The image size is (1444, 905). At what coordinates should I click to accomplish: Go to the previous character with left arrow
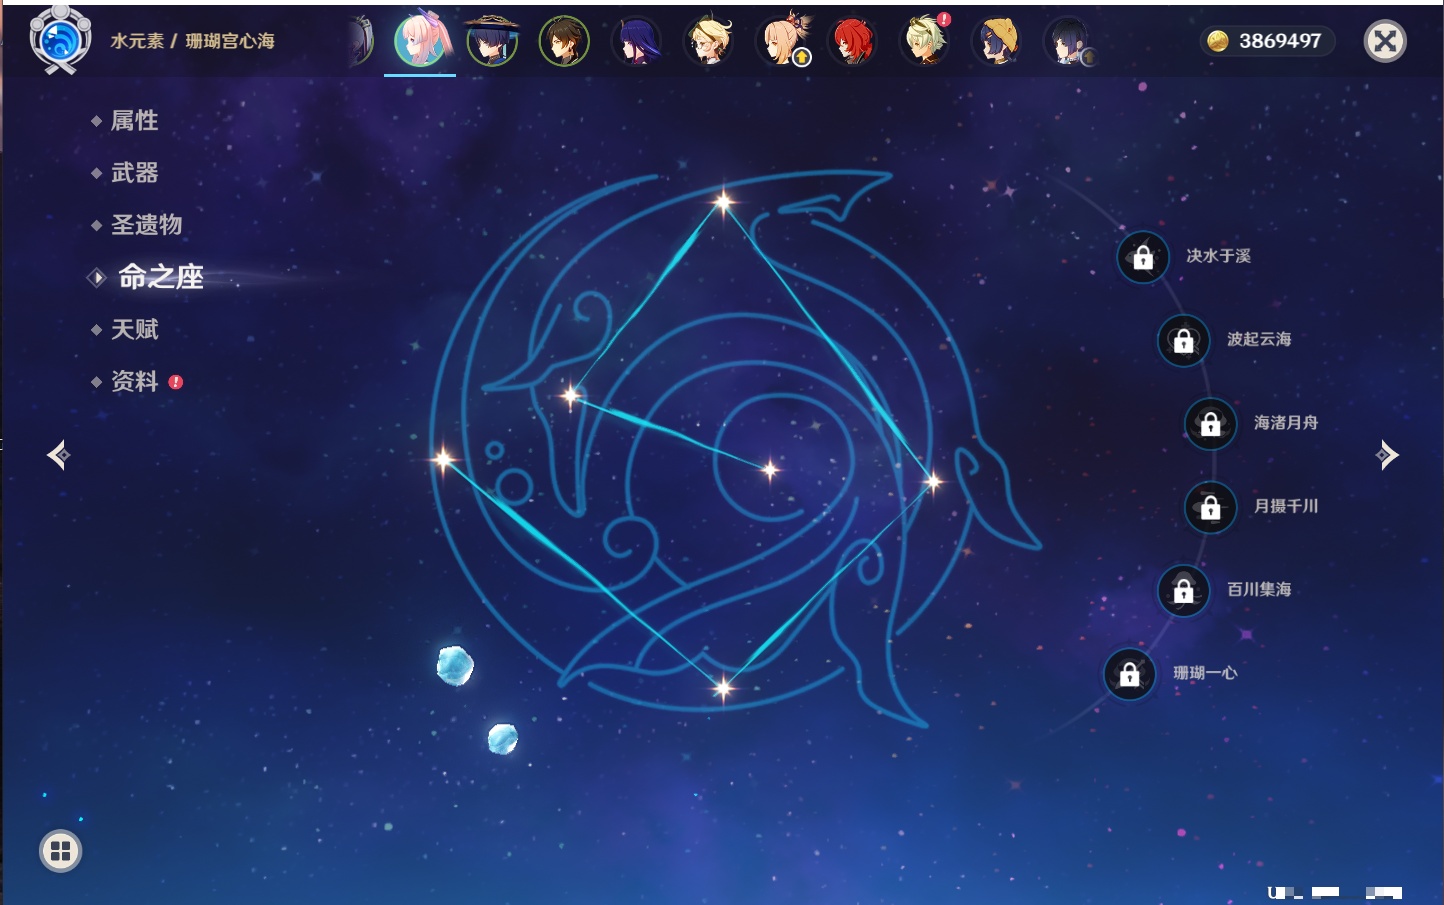pos(58,455)
